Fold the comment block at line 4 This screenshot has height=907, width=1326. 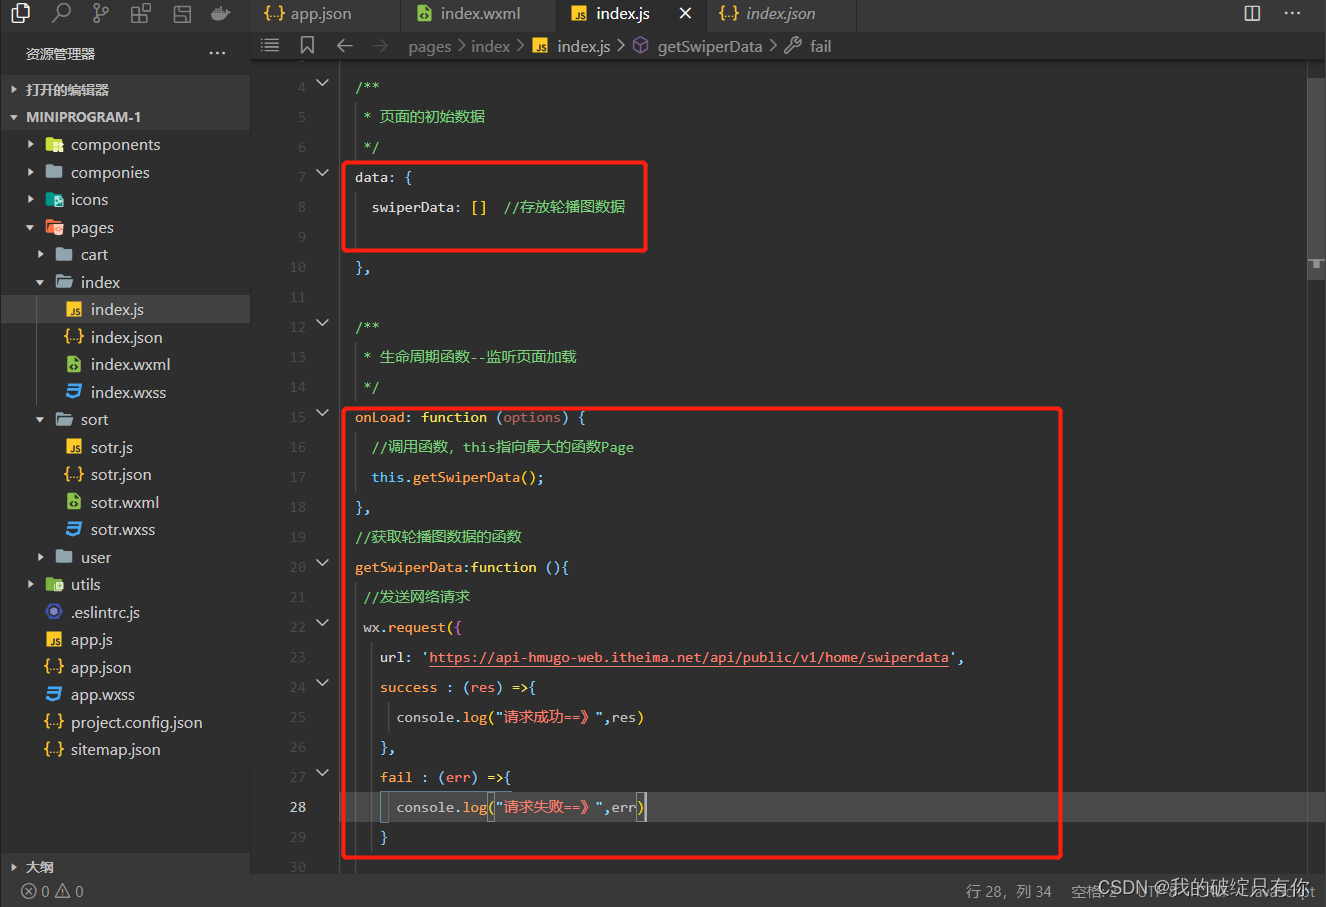click(x=322, y=83)
